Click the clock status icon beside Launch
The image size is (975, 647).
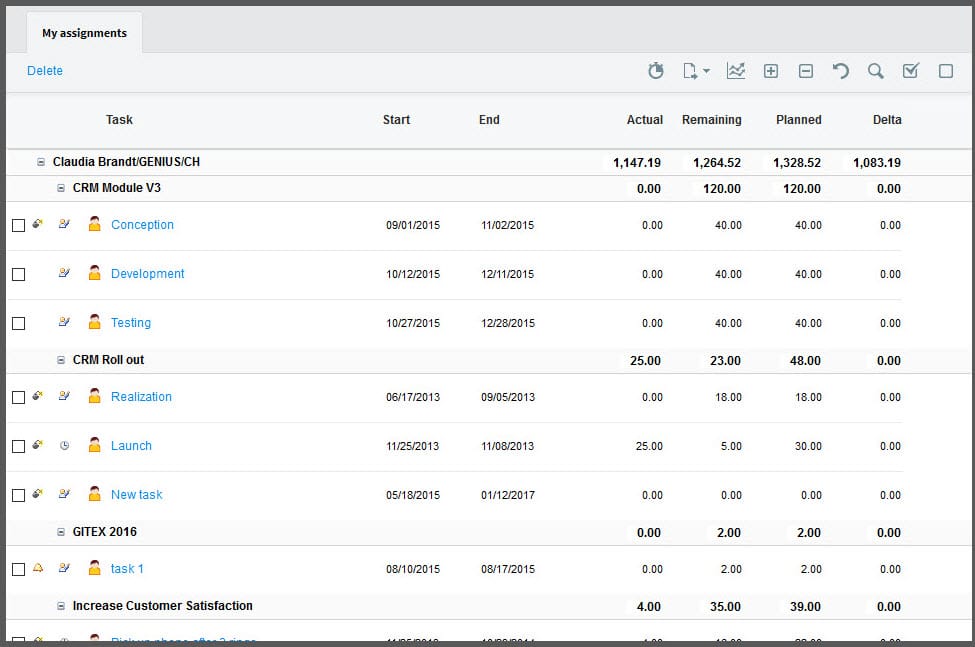(x=65, y=446)
